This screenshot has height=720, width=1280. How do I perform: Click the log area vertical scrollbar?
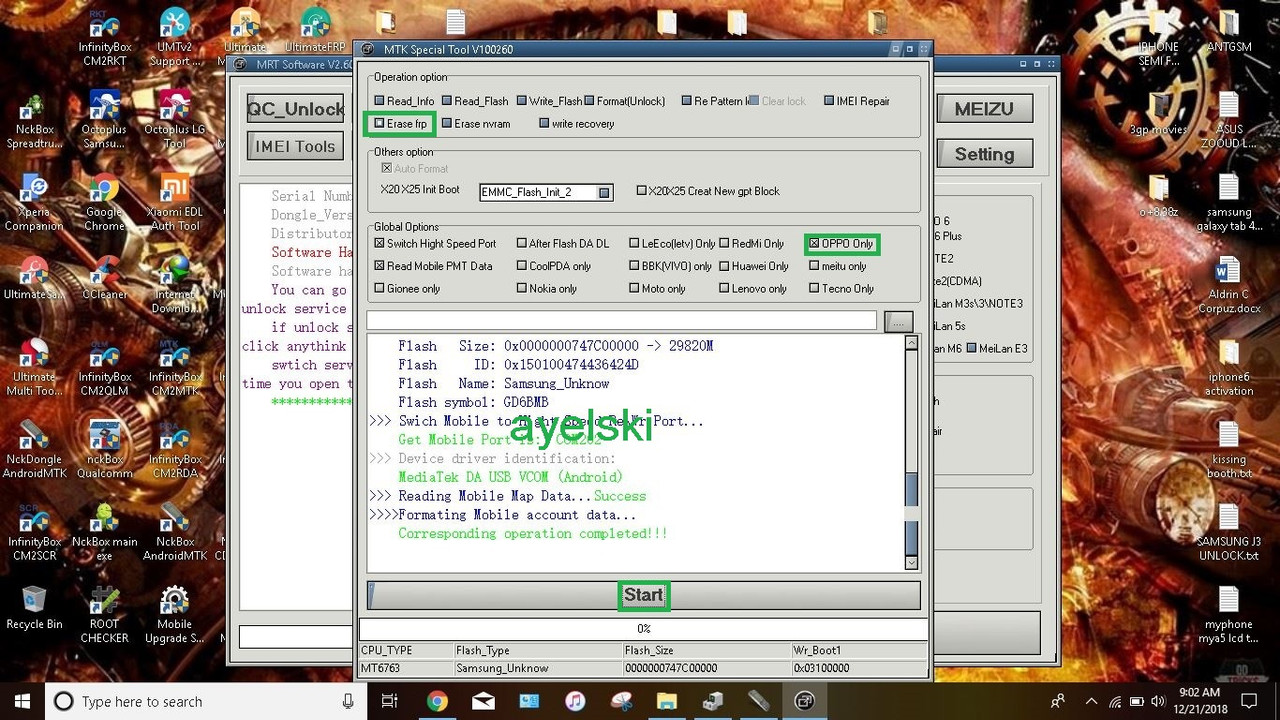point(911,453)
